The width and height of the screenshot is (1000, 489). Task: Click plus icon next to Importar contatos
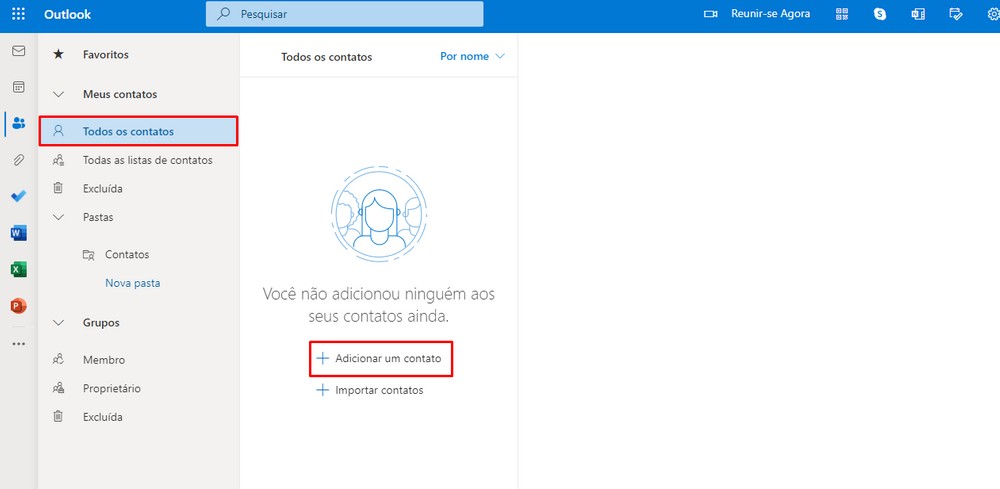(x=323, y=390)
